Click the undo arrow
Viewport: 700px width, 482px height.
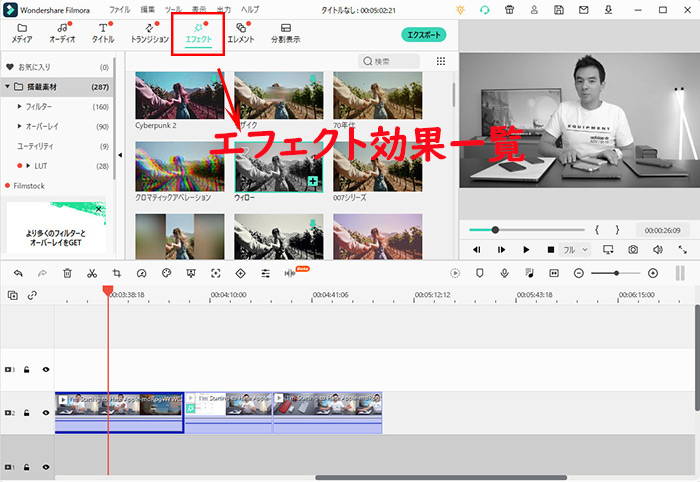18,273
